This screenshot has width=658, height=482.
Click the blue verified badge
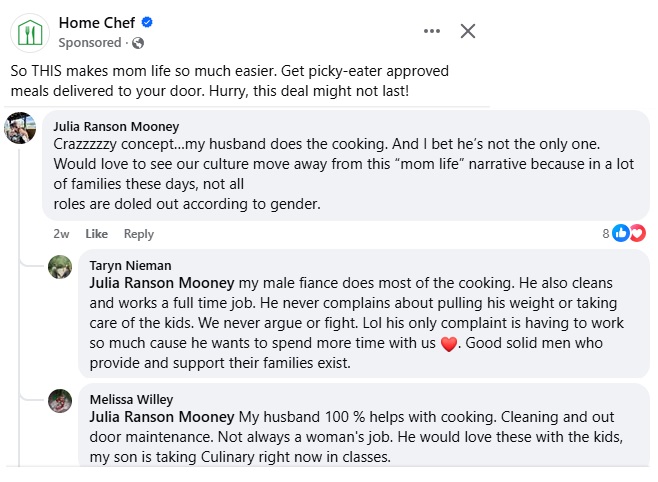tap(147, 23)
